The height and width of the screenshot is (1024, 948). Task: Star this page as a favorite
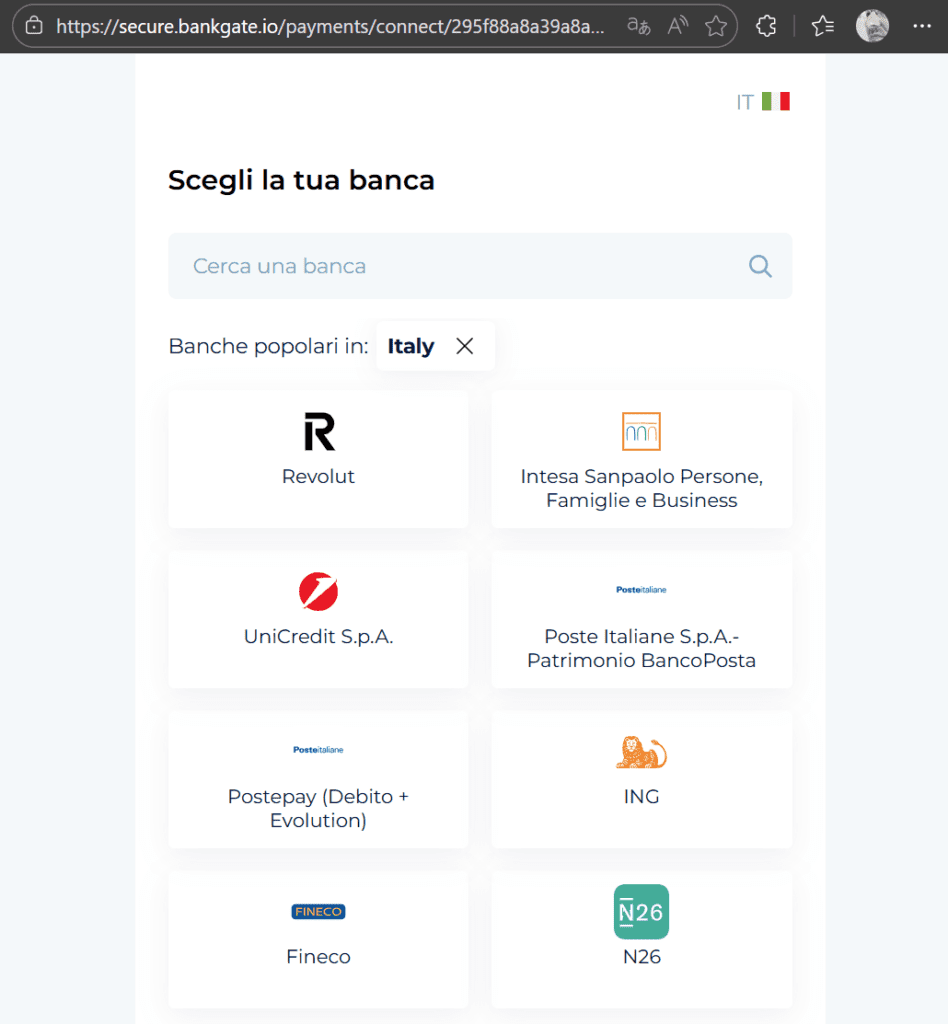(716, 26)
